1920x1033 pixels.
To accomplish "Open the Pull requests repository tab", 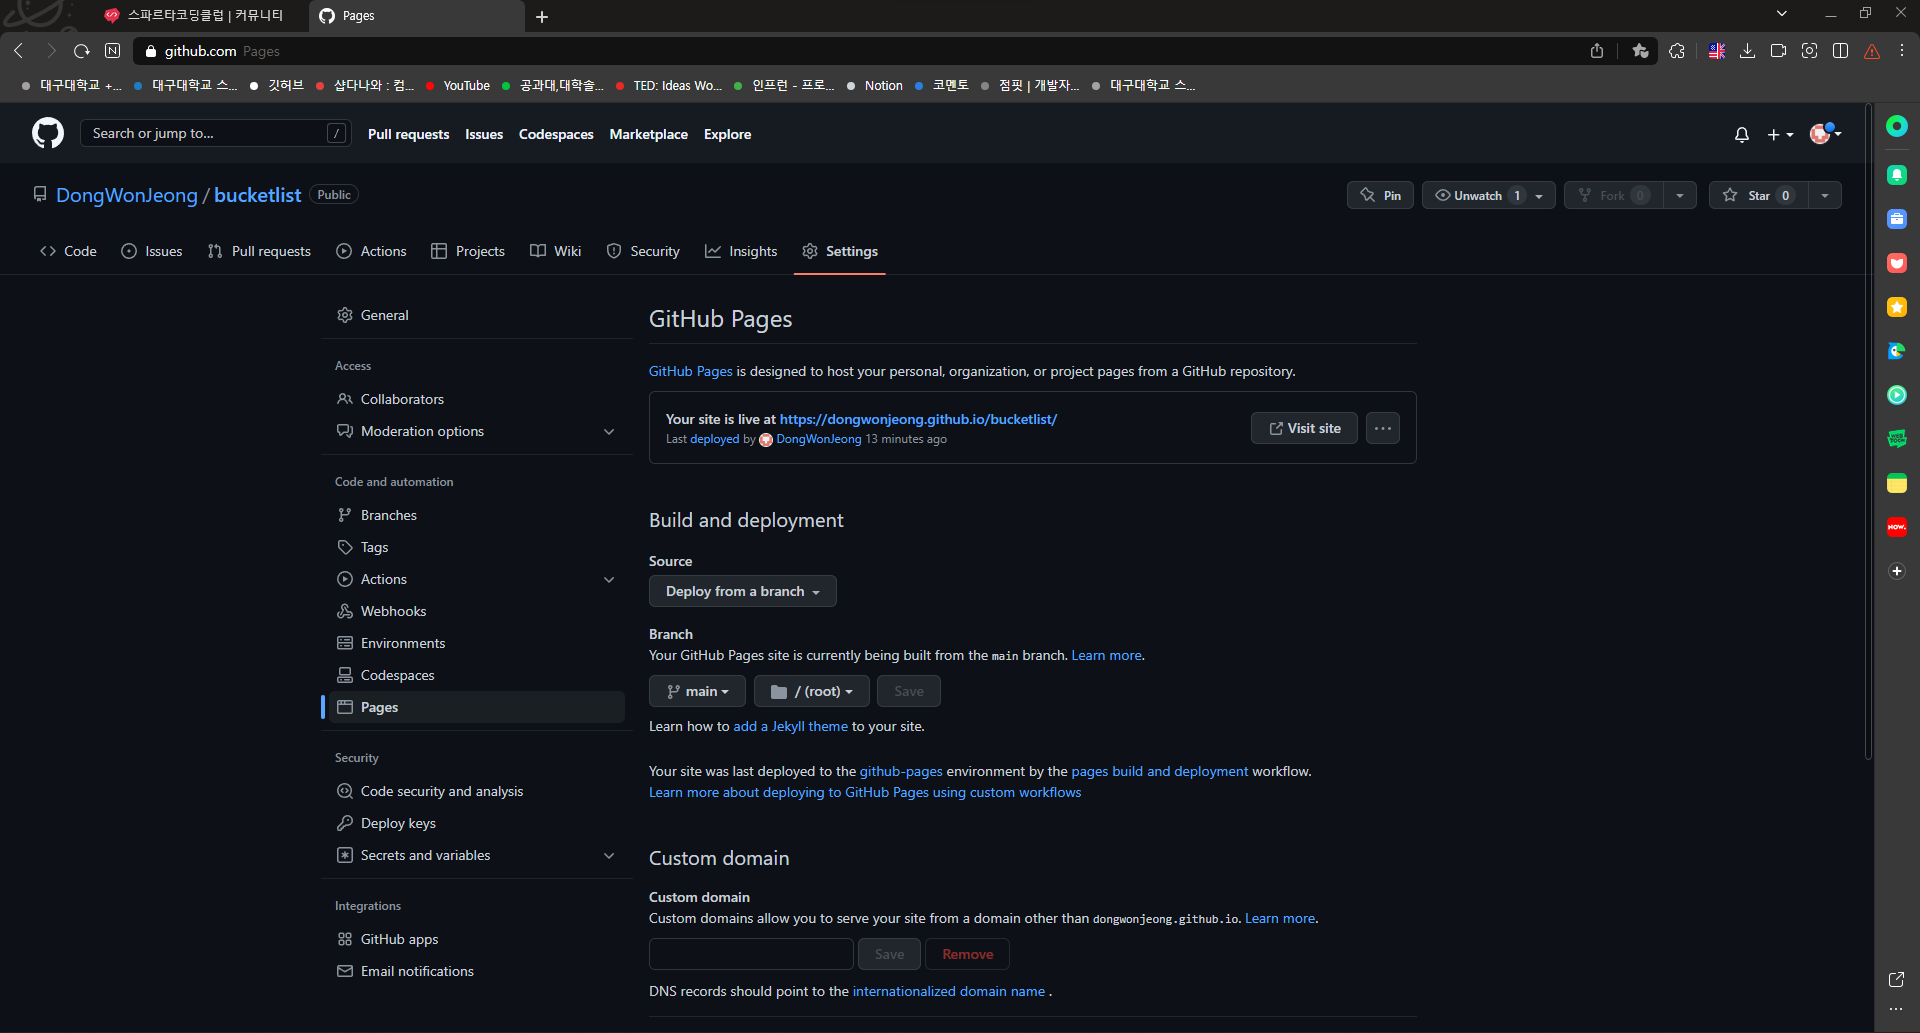I will coord(259,251).
